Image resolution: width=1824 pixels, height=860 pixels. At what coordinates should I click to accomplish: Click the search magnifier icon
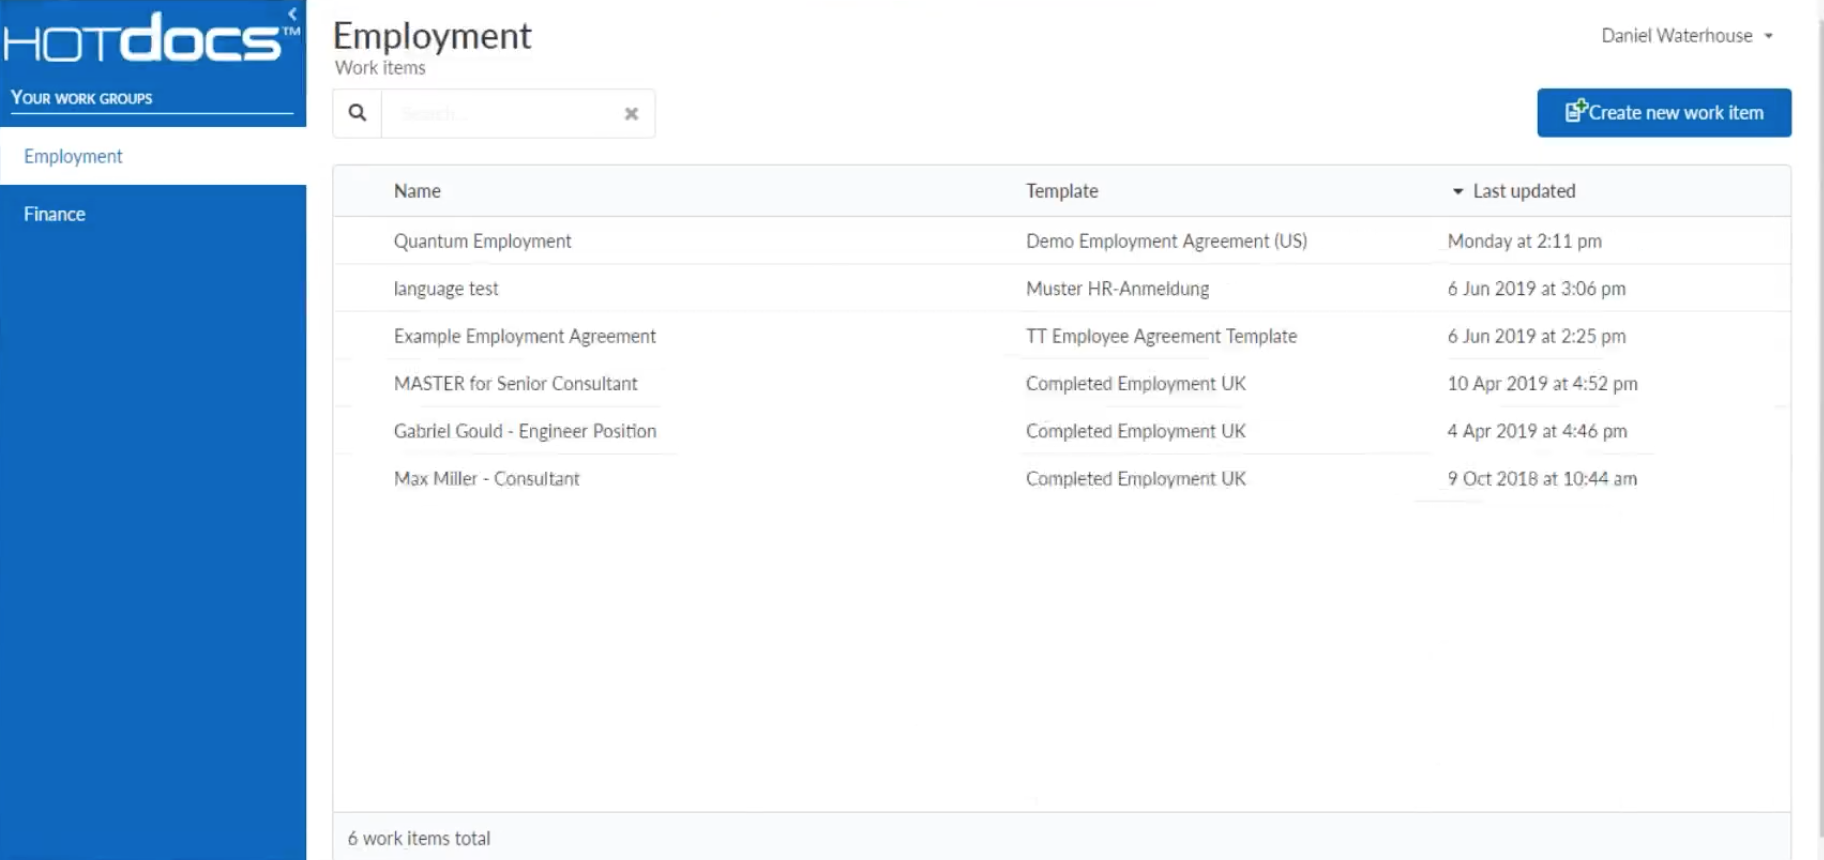(x=357, y=113)
